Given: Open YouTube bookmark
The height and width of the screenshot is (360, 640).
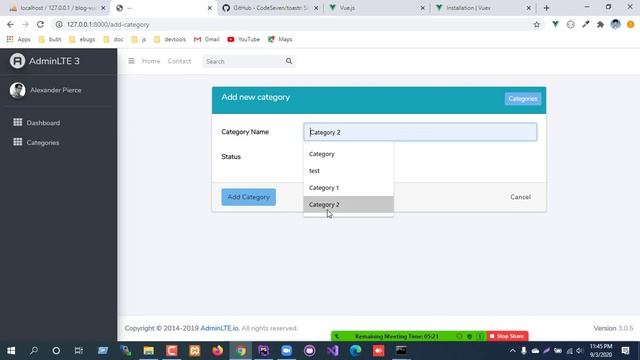Looking at the screenshot, I should 243,39.
